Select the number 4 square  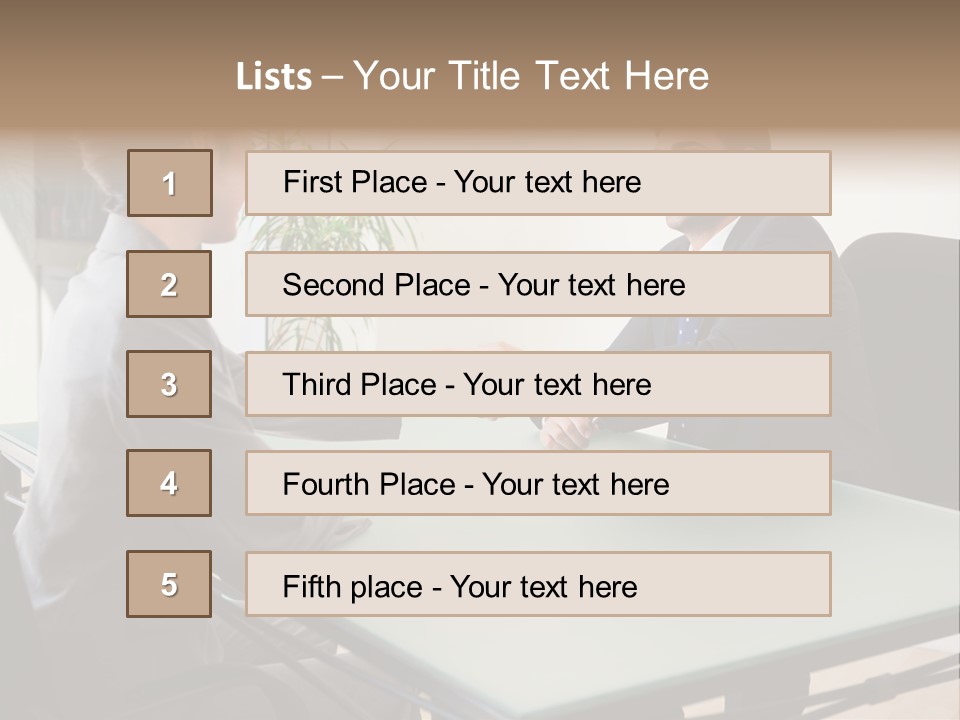pos(169,483)
